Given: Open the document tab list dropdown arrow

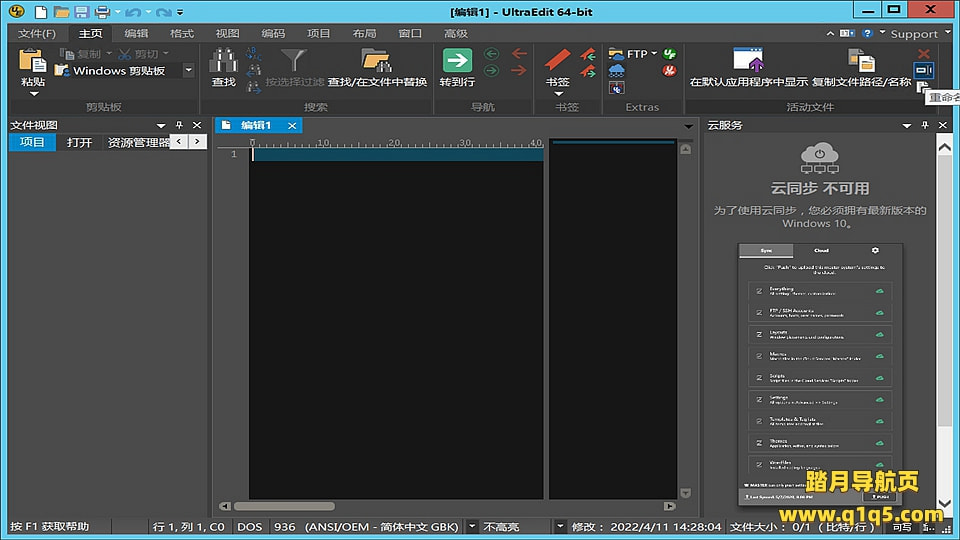Looking at the screenshot, I should 688,126.
